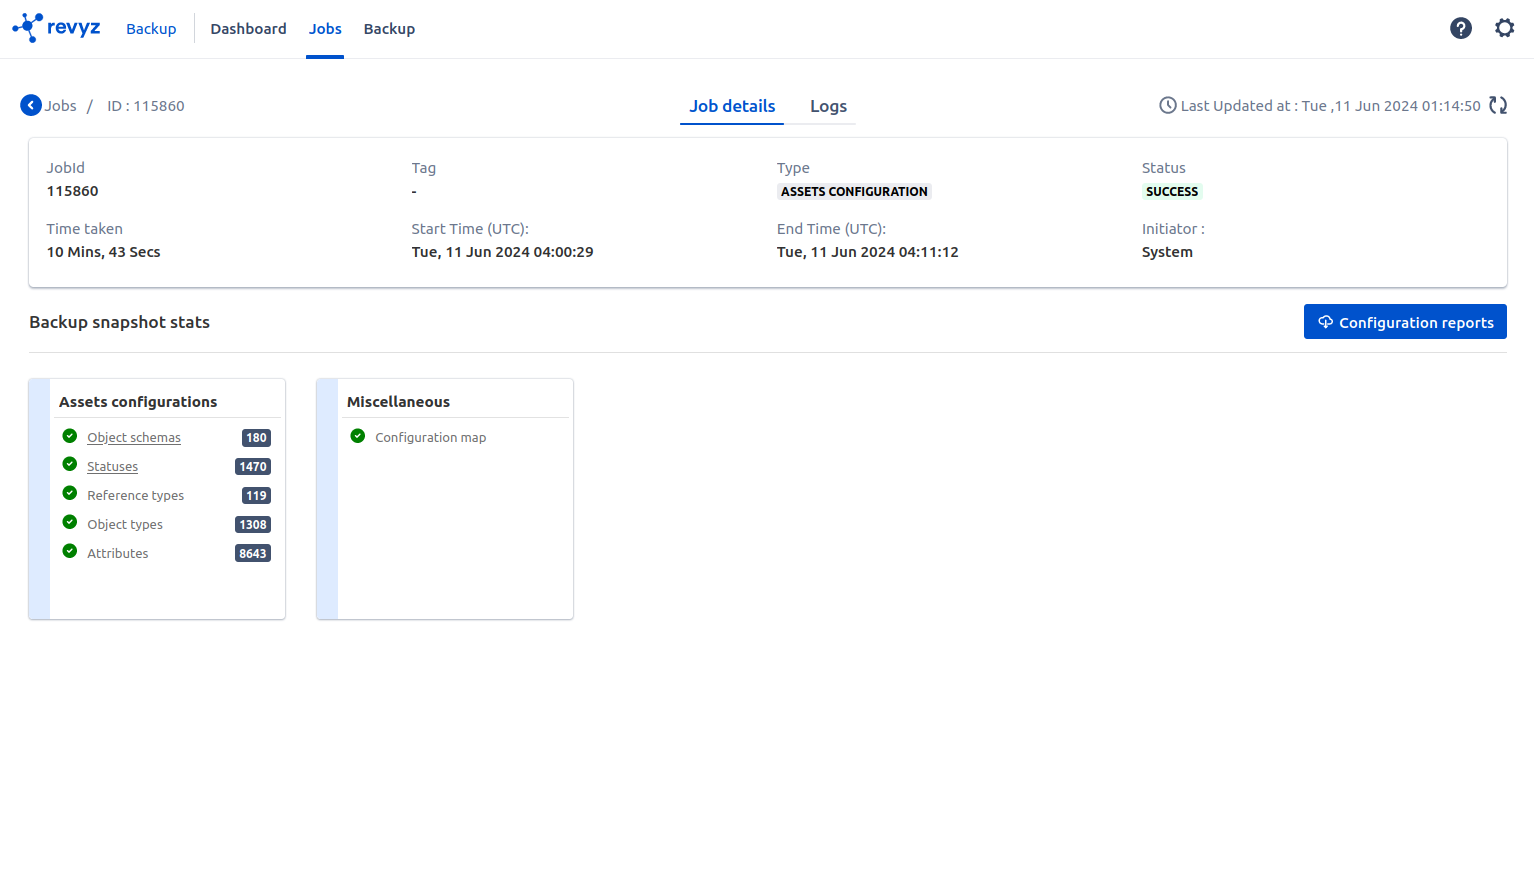Open the Backup navigation item after Jobs
Screen dimensions: 1534x894
tap(389, 29)
